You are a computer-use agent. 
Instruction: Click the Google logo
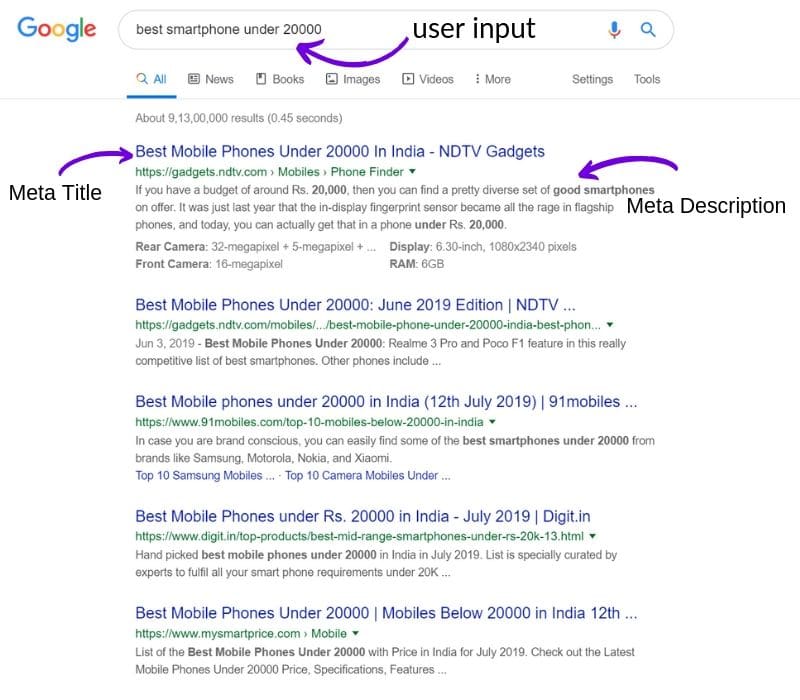[x=57, y=29]
